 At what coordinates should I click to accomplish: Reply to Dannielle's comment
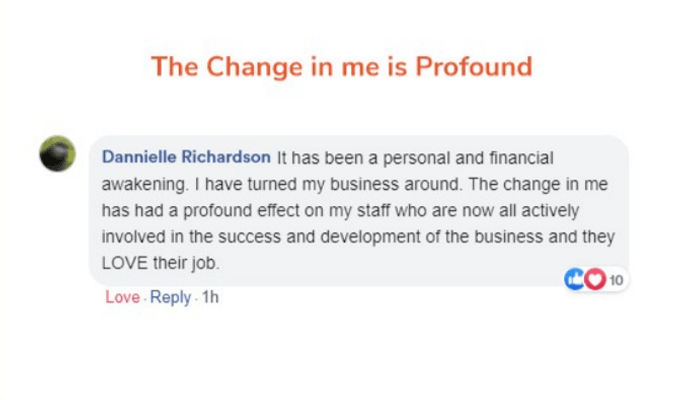pyautogui.click(x=170, y=298)
